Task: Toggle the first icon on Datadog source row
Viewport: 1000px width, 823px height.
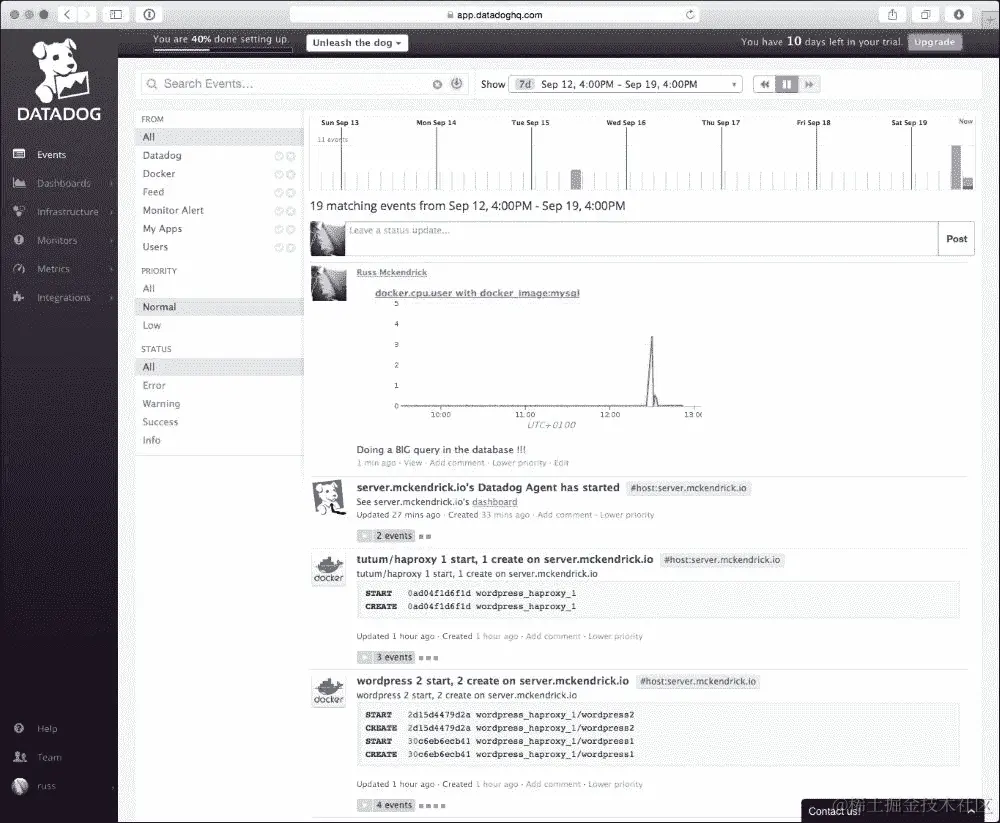Action: 279,156
